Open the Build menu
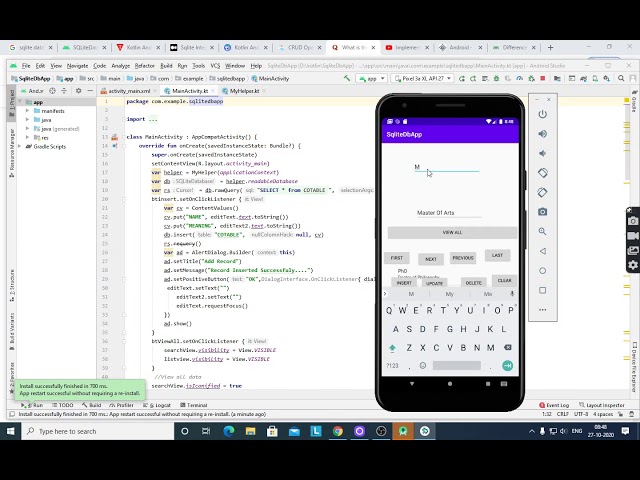 [x=166, y=66]
